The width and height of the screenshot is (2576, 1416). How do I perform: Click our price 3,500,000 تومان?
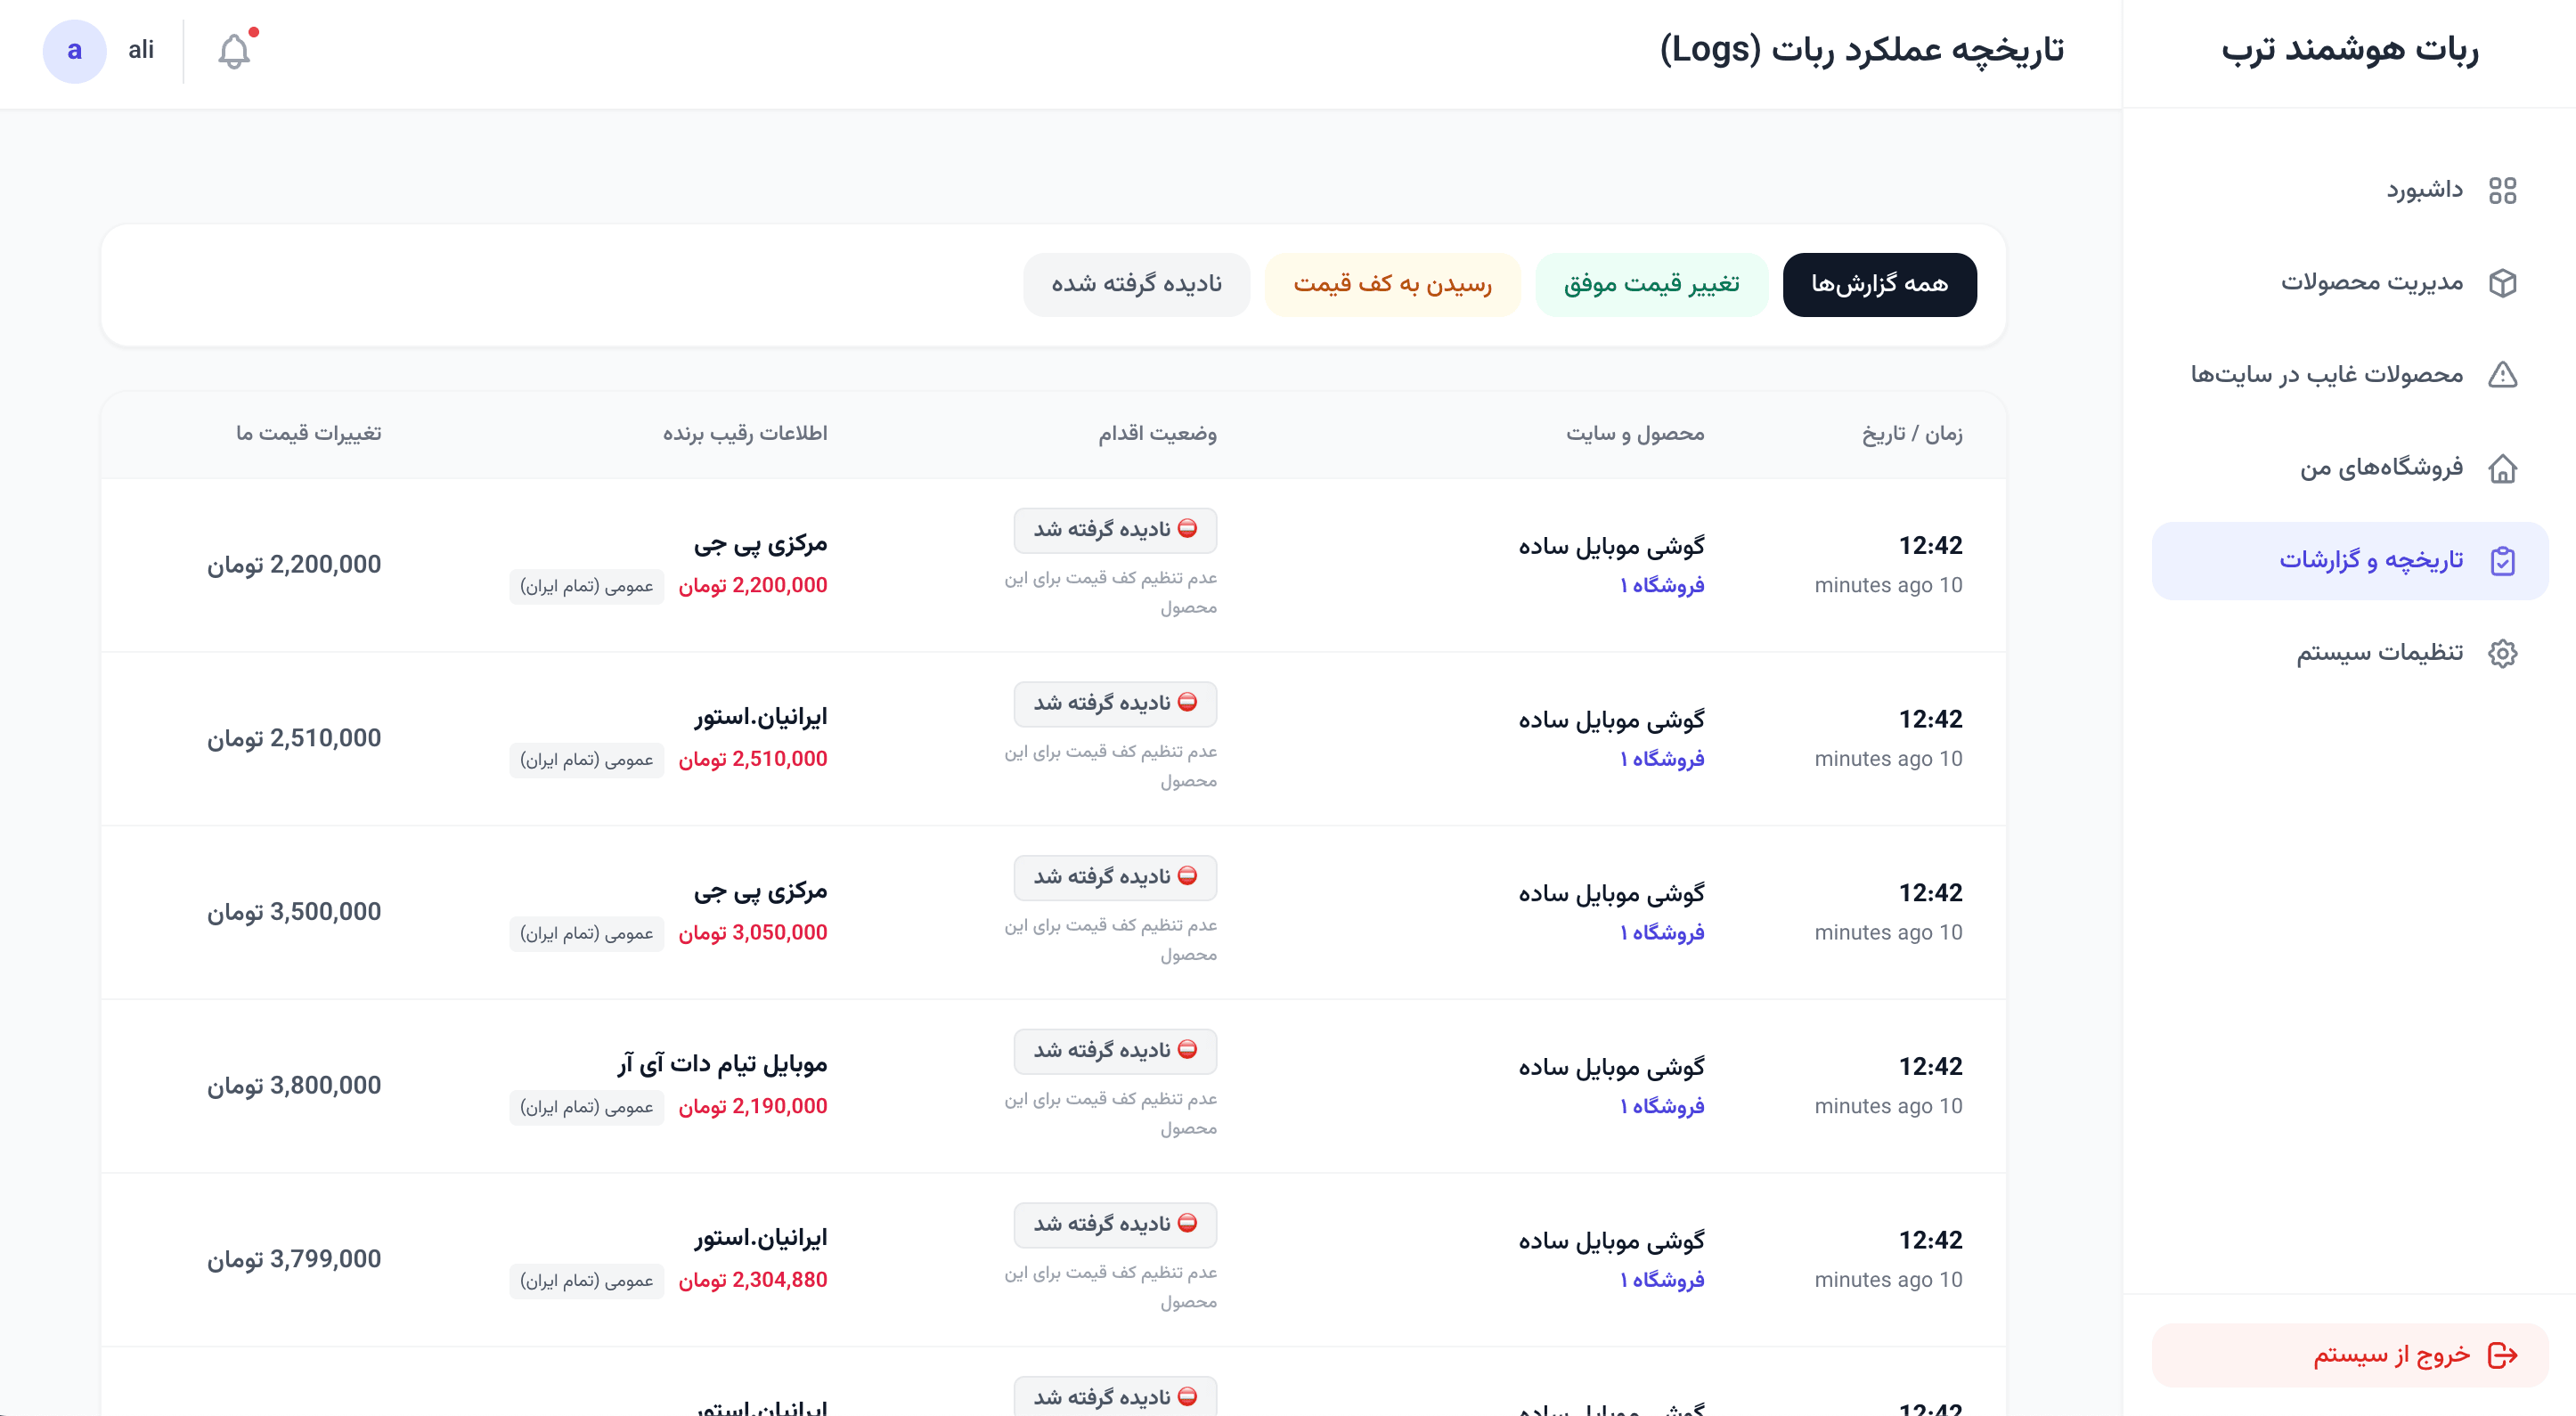294,912
